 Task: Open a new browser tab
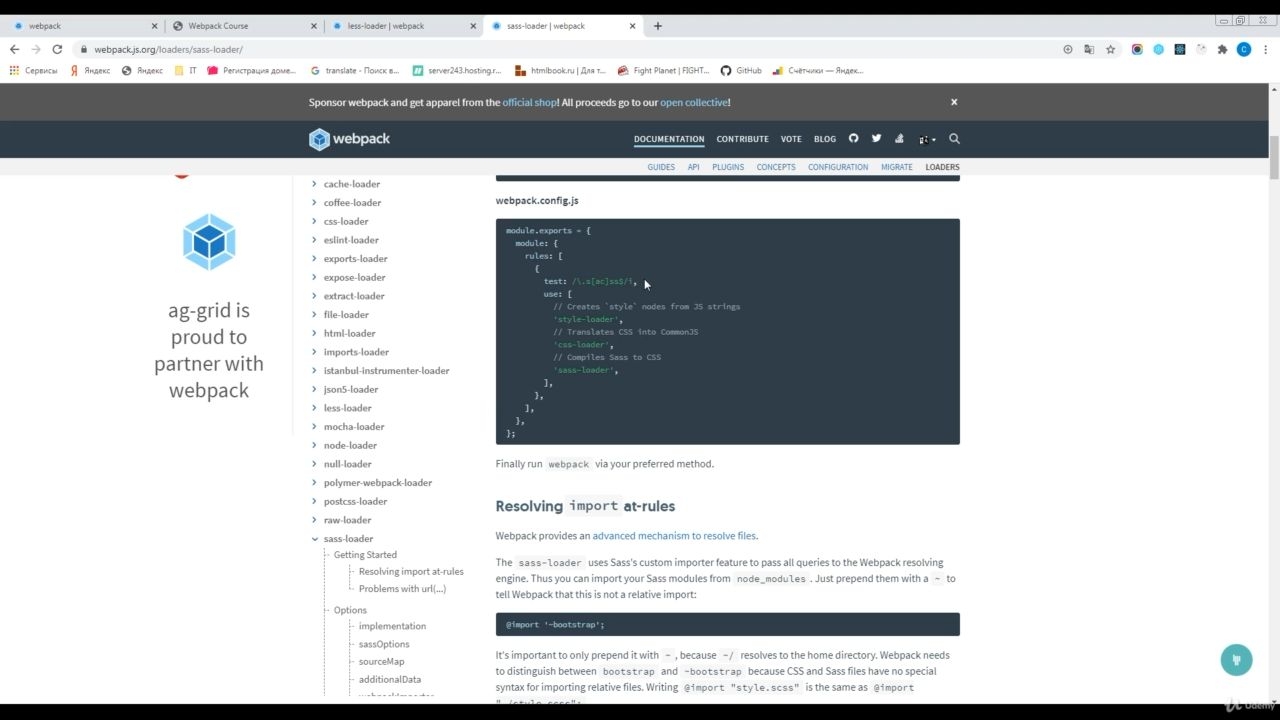[x=657, y=26]
